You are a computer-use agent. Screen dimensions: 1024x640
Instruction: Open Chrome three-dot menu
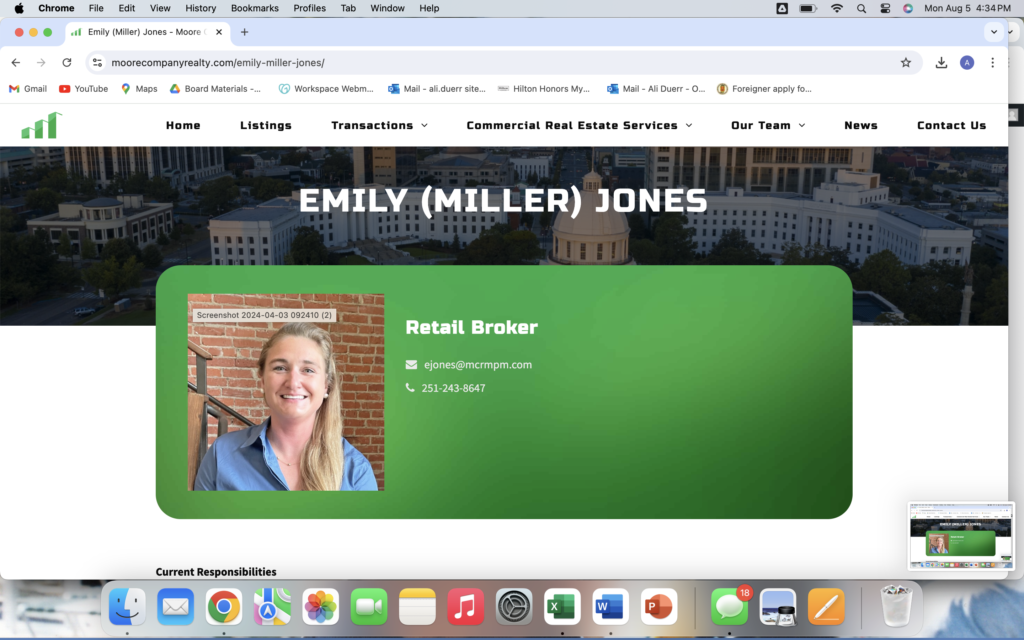point(992,62)
